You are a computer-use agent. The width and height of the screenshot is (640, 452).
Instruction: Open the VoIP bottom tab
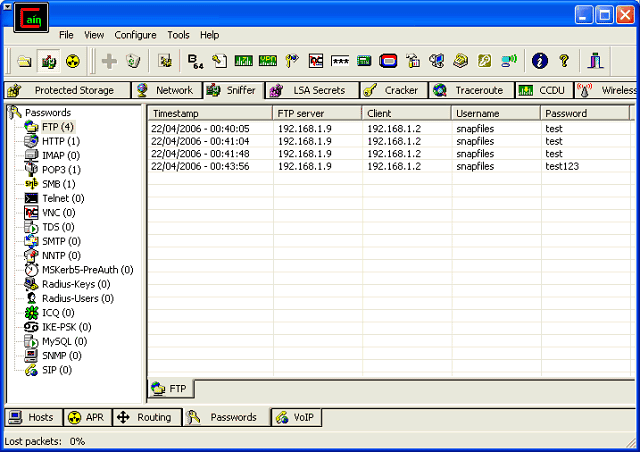[296, 417]
